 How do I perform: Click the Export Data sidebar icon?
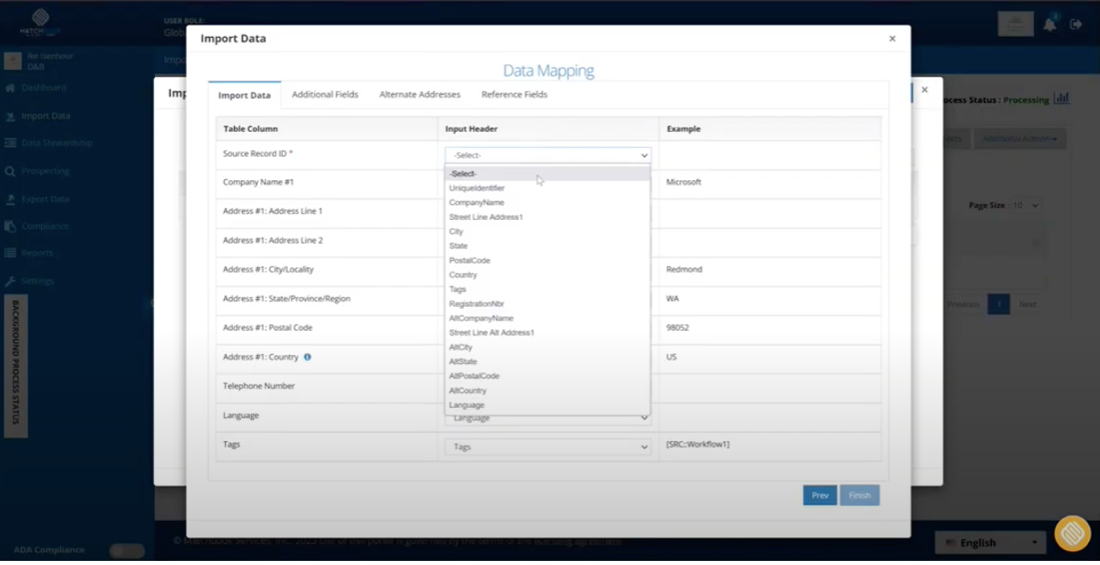pyautogui.click(x=10, y=199)
